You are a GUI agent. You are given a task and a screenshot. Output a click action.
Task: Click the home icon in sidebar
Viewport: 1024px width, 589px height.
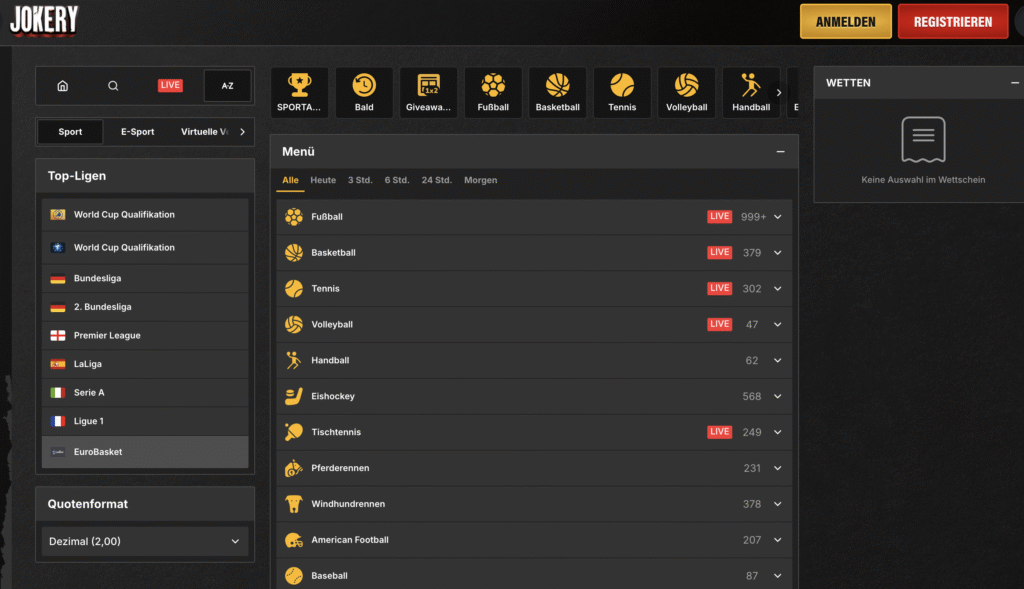(63, 86)
